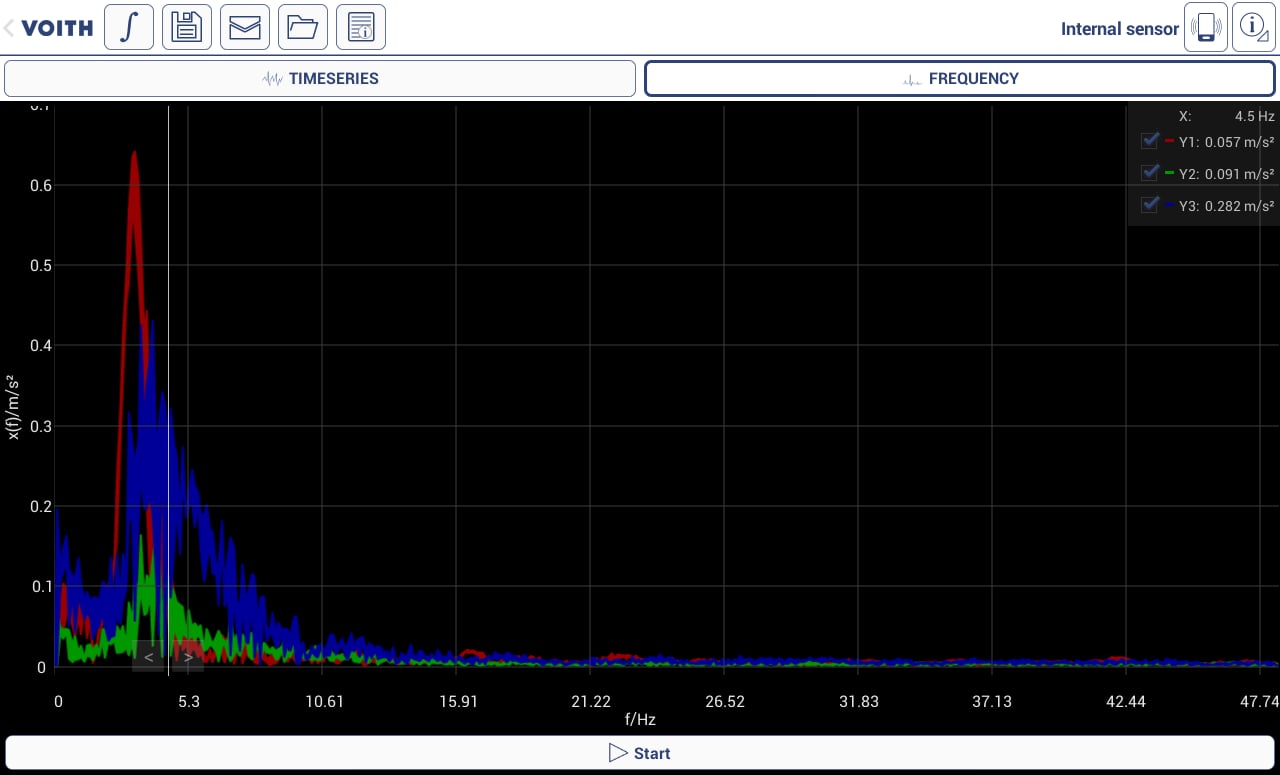
Task: Send data via envelope mail icon
Action: pyautogui.click(x=245, y=27)
